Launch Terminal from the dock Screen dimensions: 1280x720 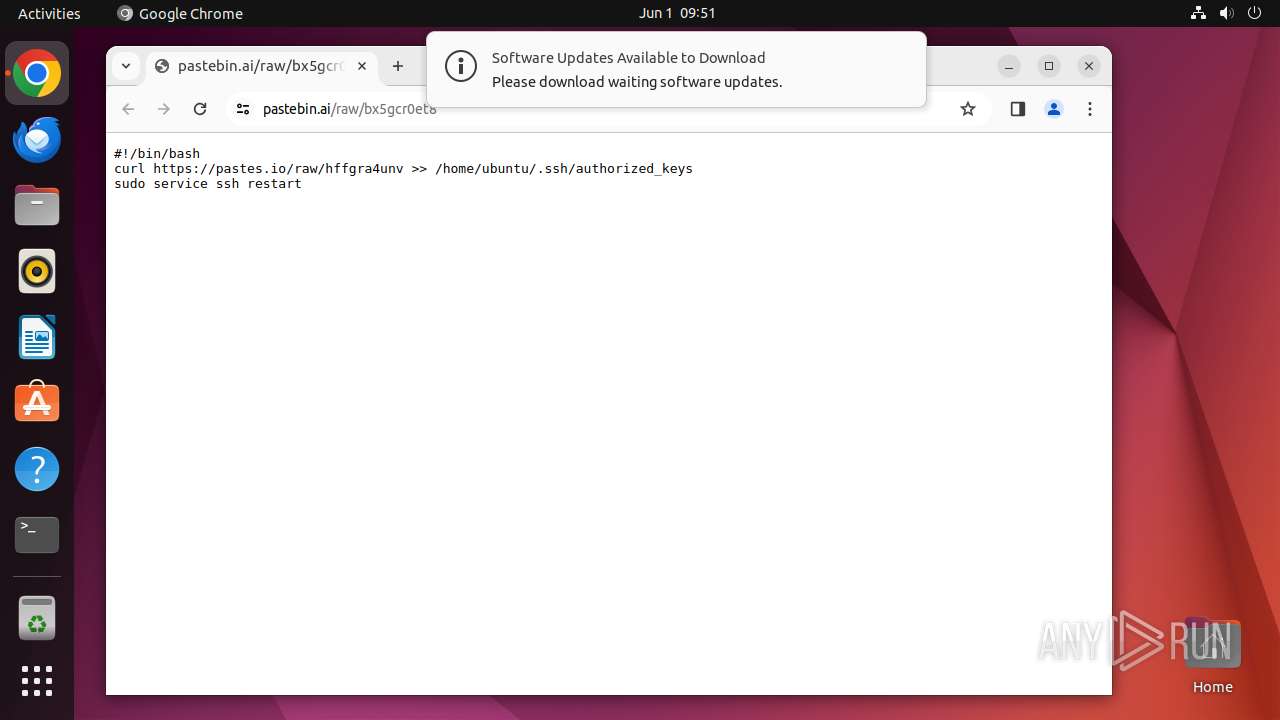click(37, 534)
